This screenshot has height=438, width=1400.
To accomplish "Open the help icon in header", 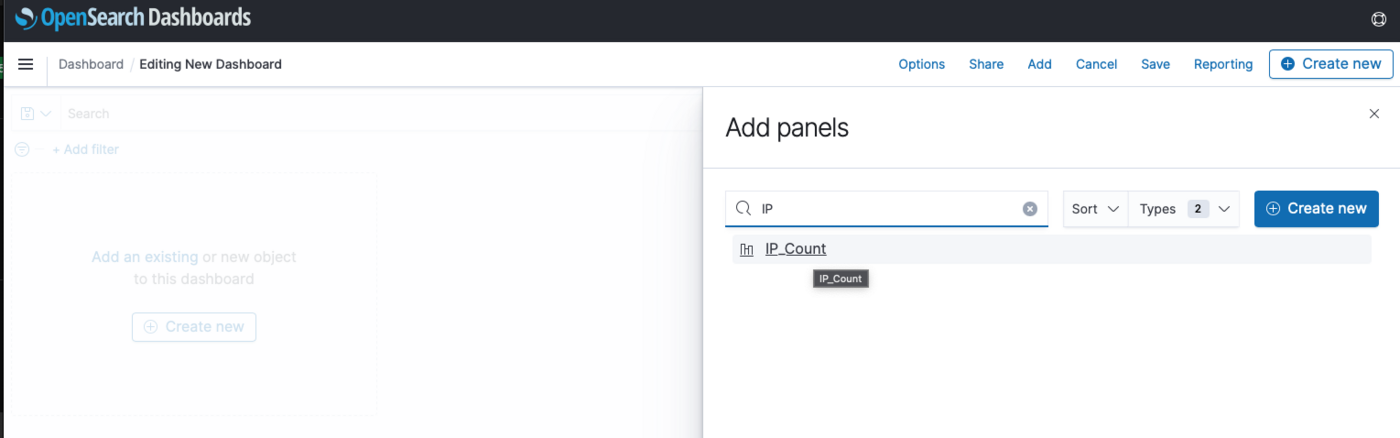I will click(x=1378, y=19).
